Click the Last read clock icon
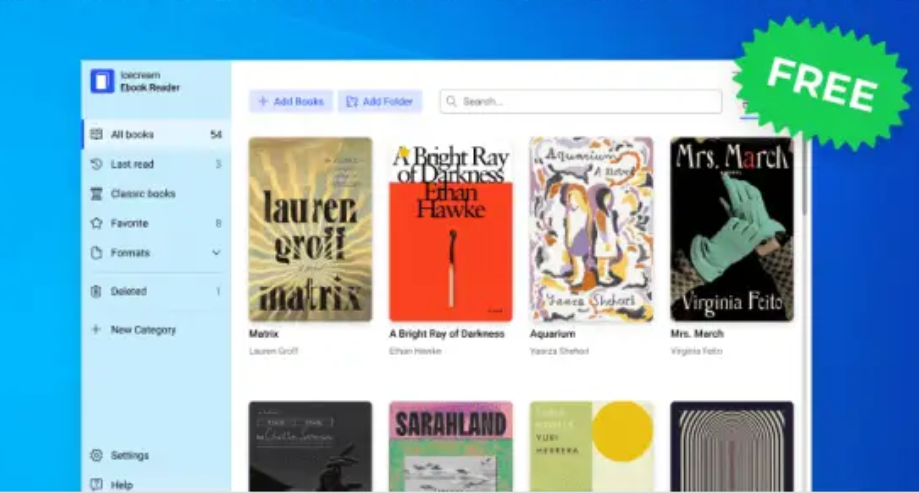This screenshot has width=919, height=493. point(97,164)
